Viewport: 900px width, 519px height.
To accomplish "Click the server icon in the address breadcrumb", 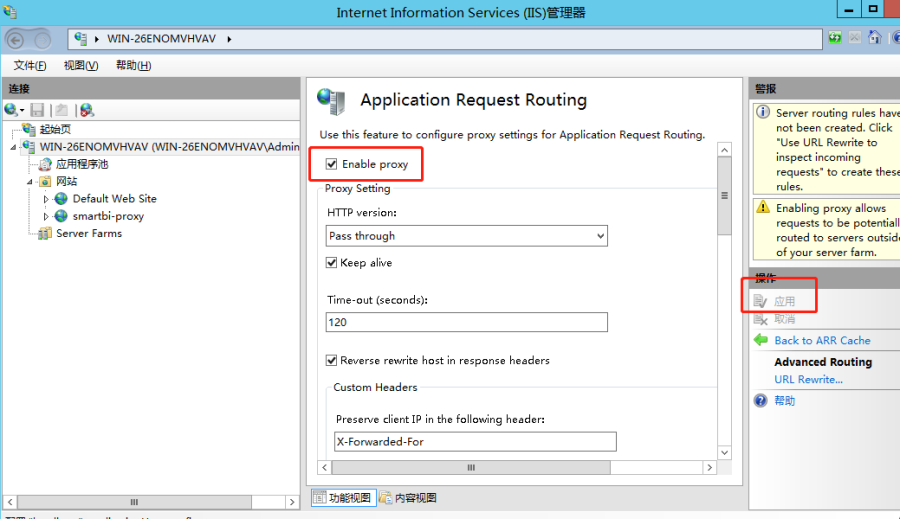I will pyautogui.click(x=80, y=39).
